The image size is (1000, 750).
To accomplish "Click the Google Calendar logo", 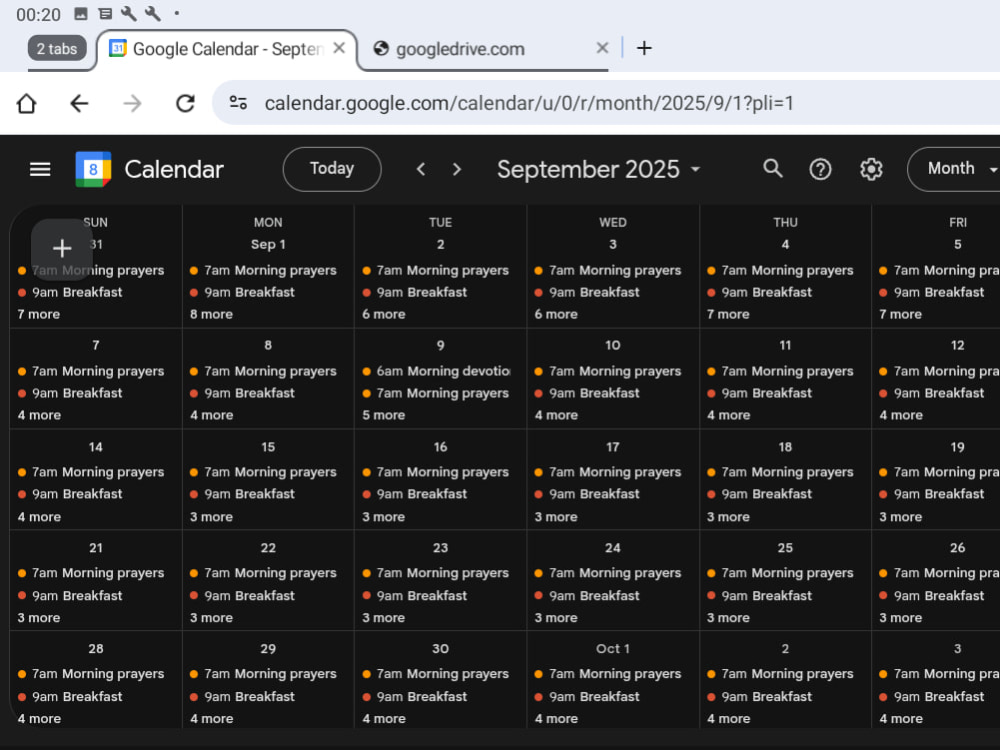I will [x=93, y=169].
